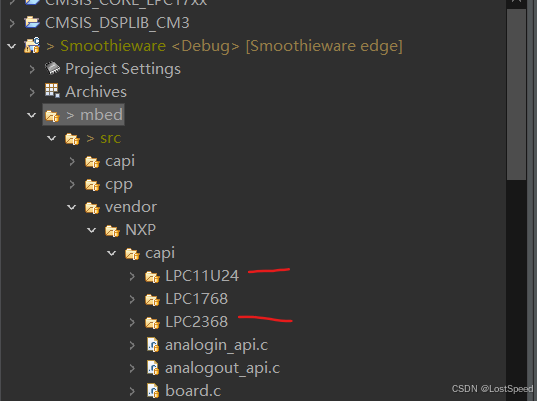
Task: Expand the Archives node
Action: click(x=32, y=92)
